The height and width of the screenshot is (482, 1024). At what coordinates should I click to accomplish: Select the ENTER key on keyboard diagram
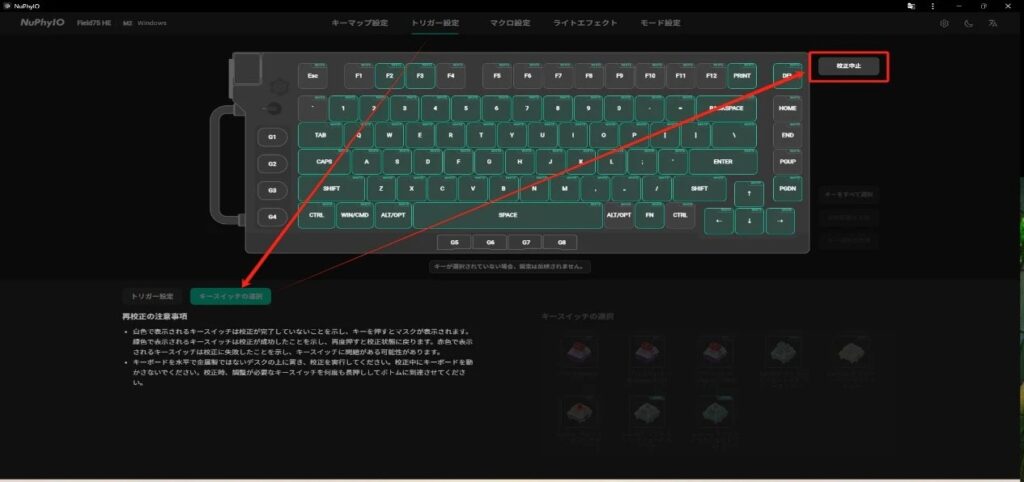[x=723, y=162]
